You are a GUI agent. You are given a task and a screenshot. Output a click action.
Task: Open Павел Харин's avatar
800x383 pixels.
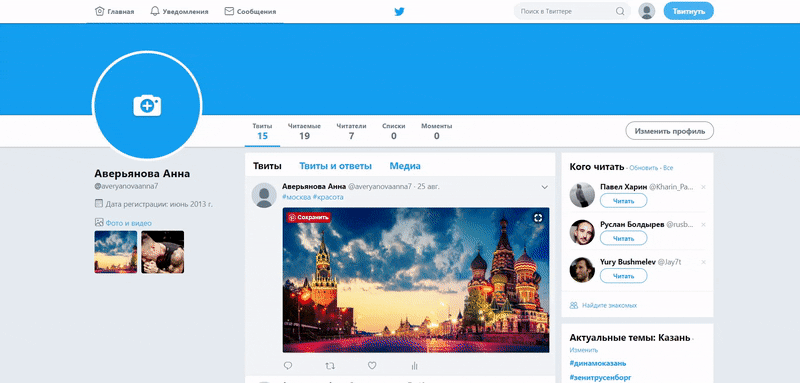click(582, 195)
